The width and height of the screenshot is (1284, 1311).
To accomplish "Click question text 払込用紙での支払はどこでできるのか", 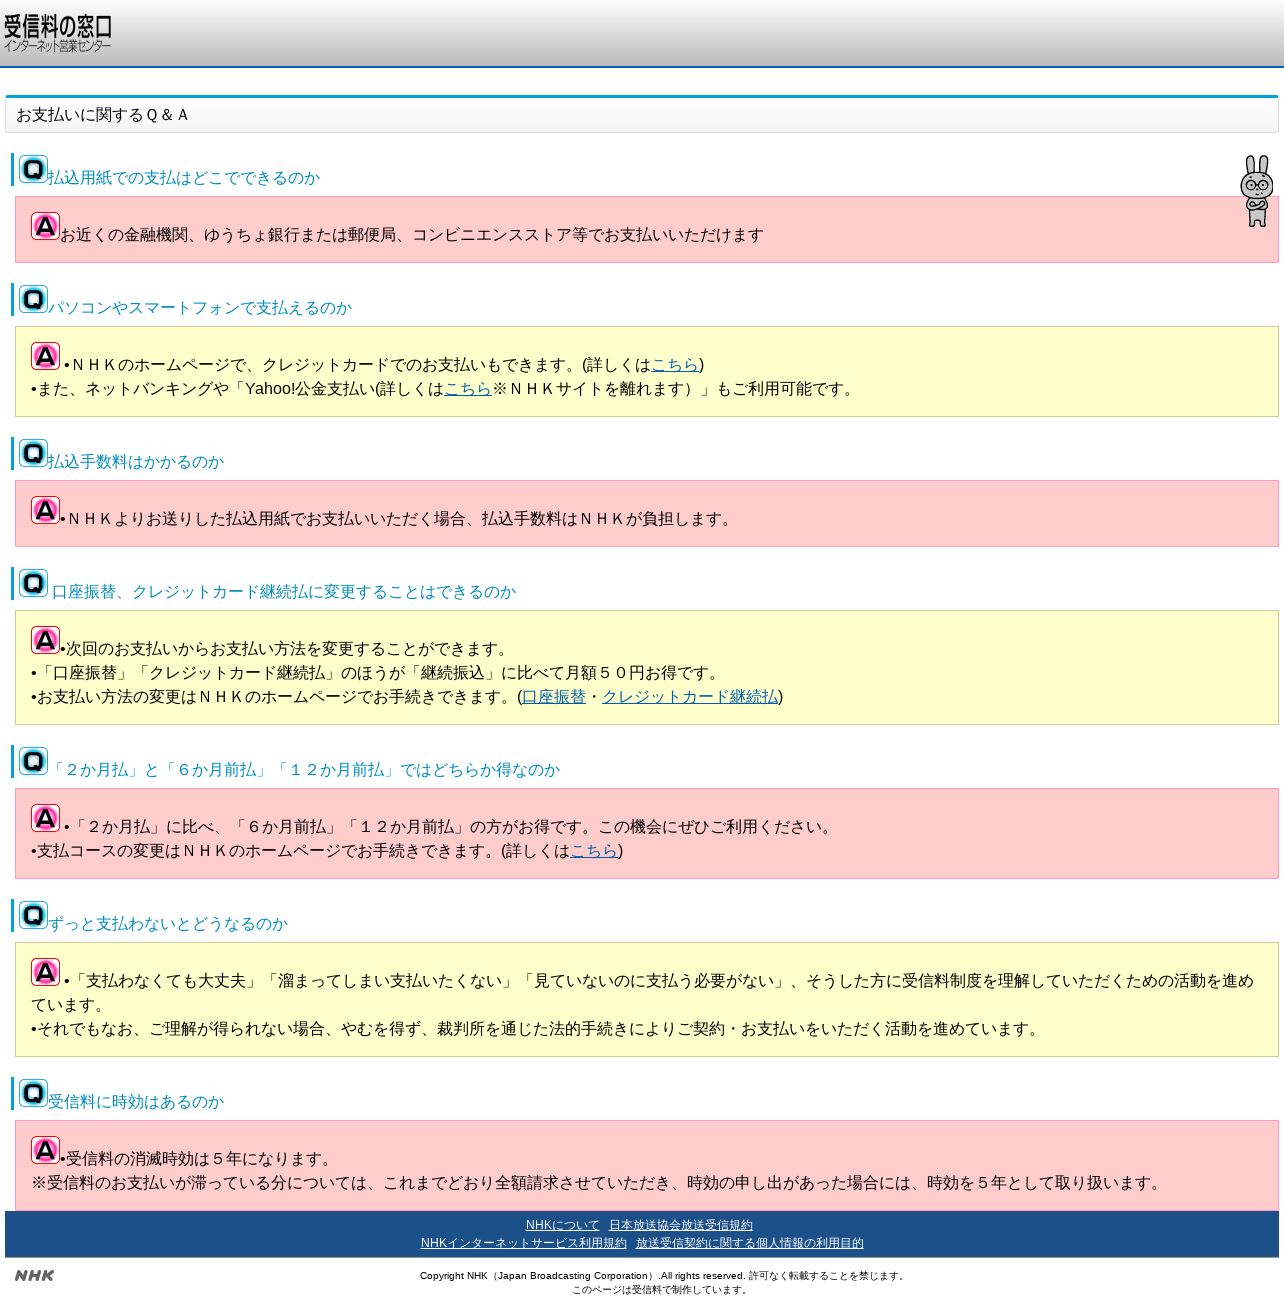I will click(184, 178).
